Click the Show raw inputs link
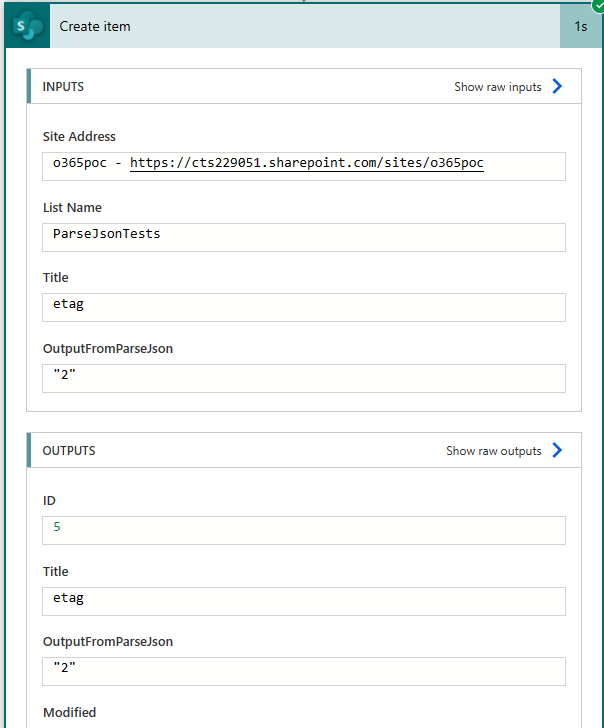Screen dimensions: 604x728 [x=498, y=87]
